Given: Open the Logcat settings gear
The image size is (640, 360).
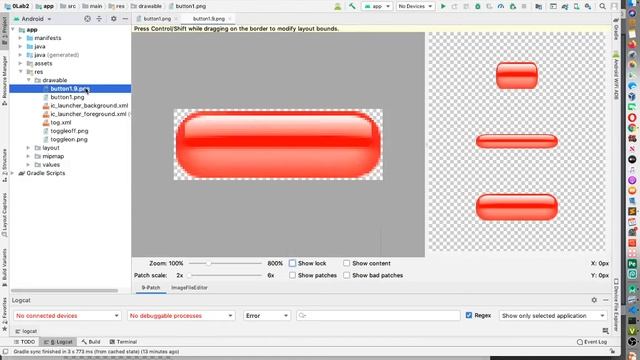Looking at the screenshot, I should coord(594,300).
